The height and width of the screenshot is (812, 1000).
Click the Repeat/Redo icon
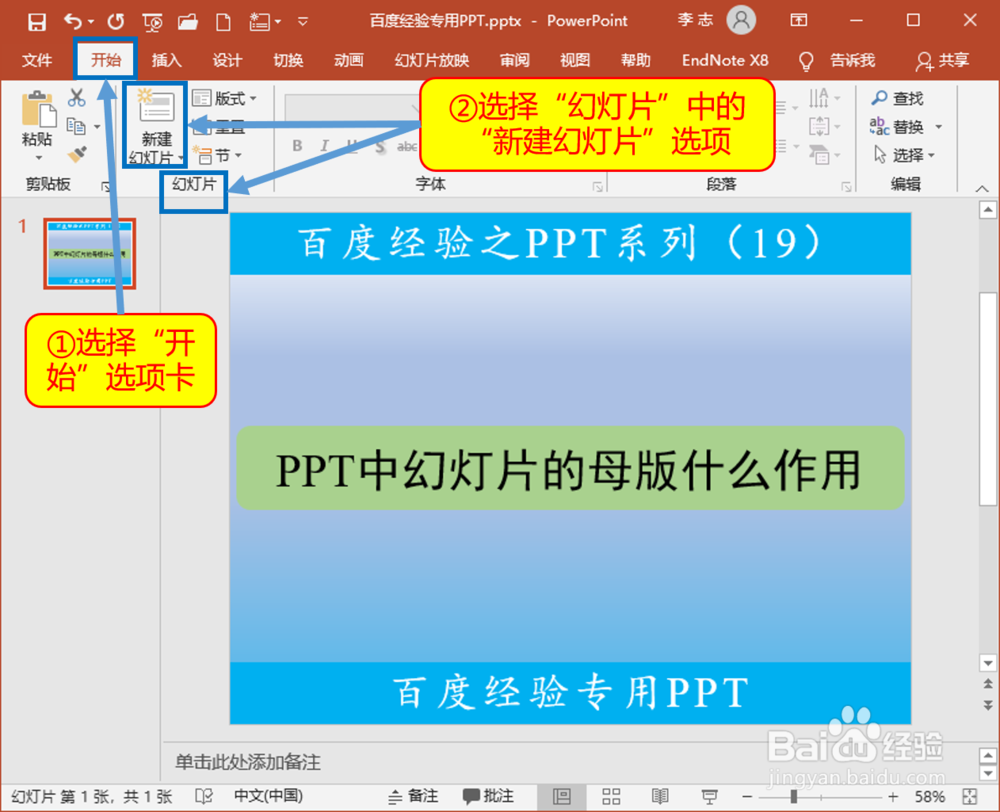116,22
